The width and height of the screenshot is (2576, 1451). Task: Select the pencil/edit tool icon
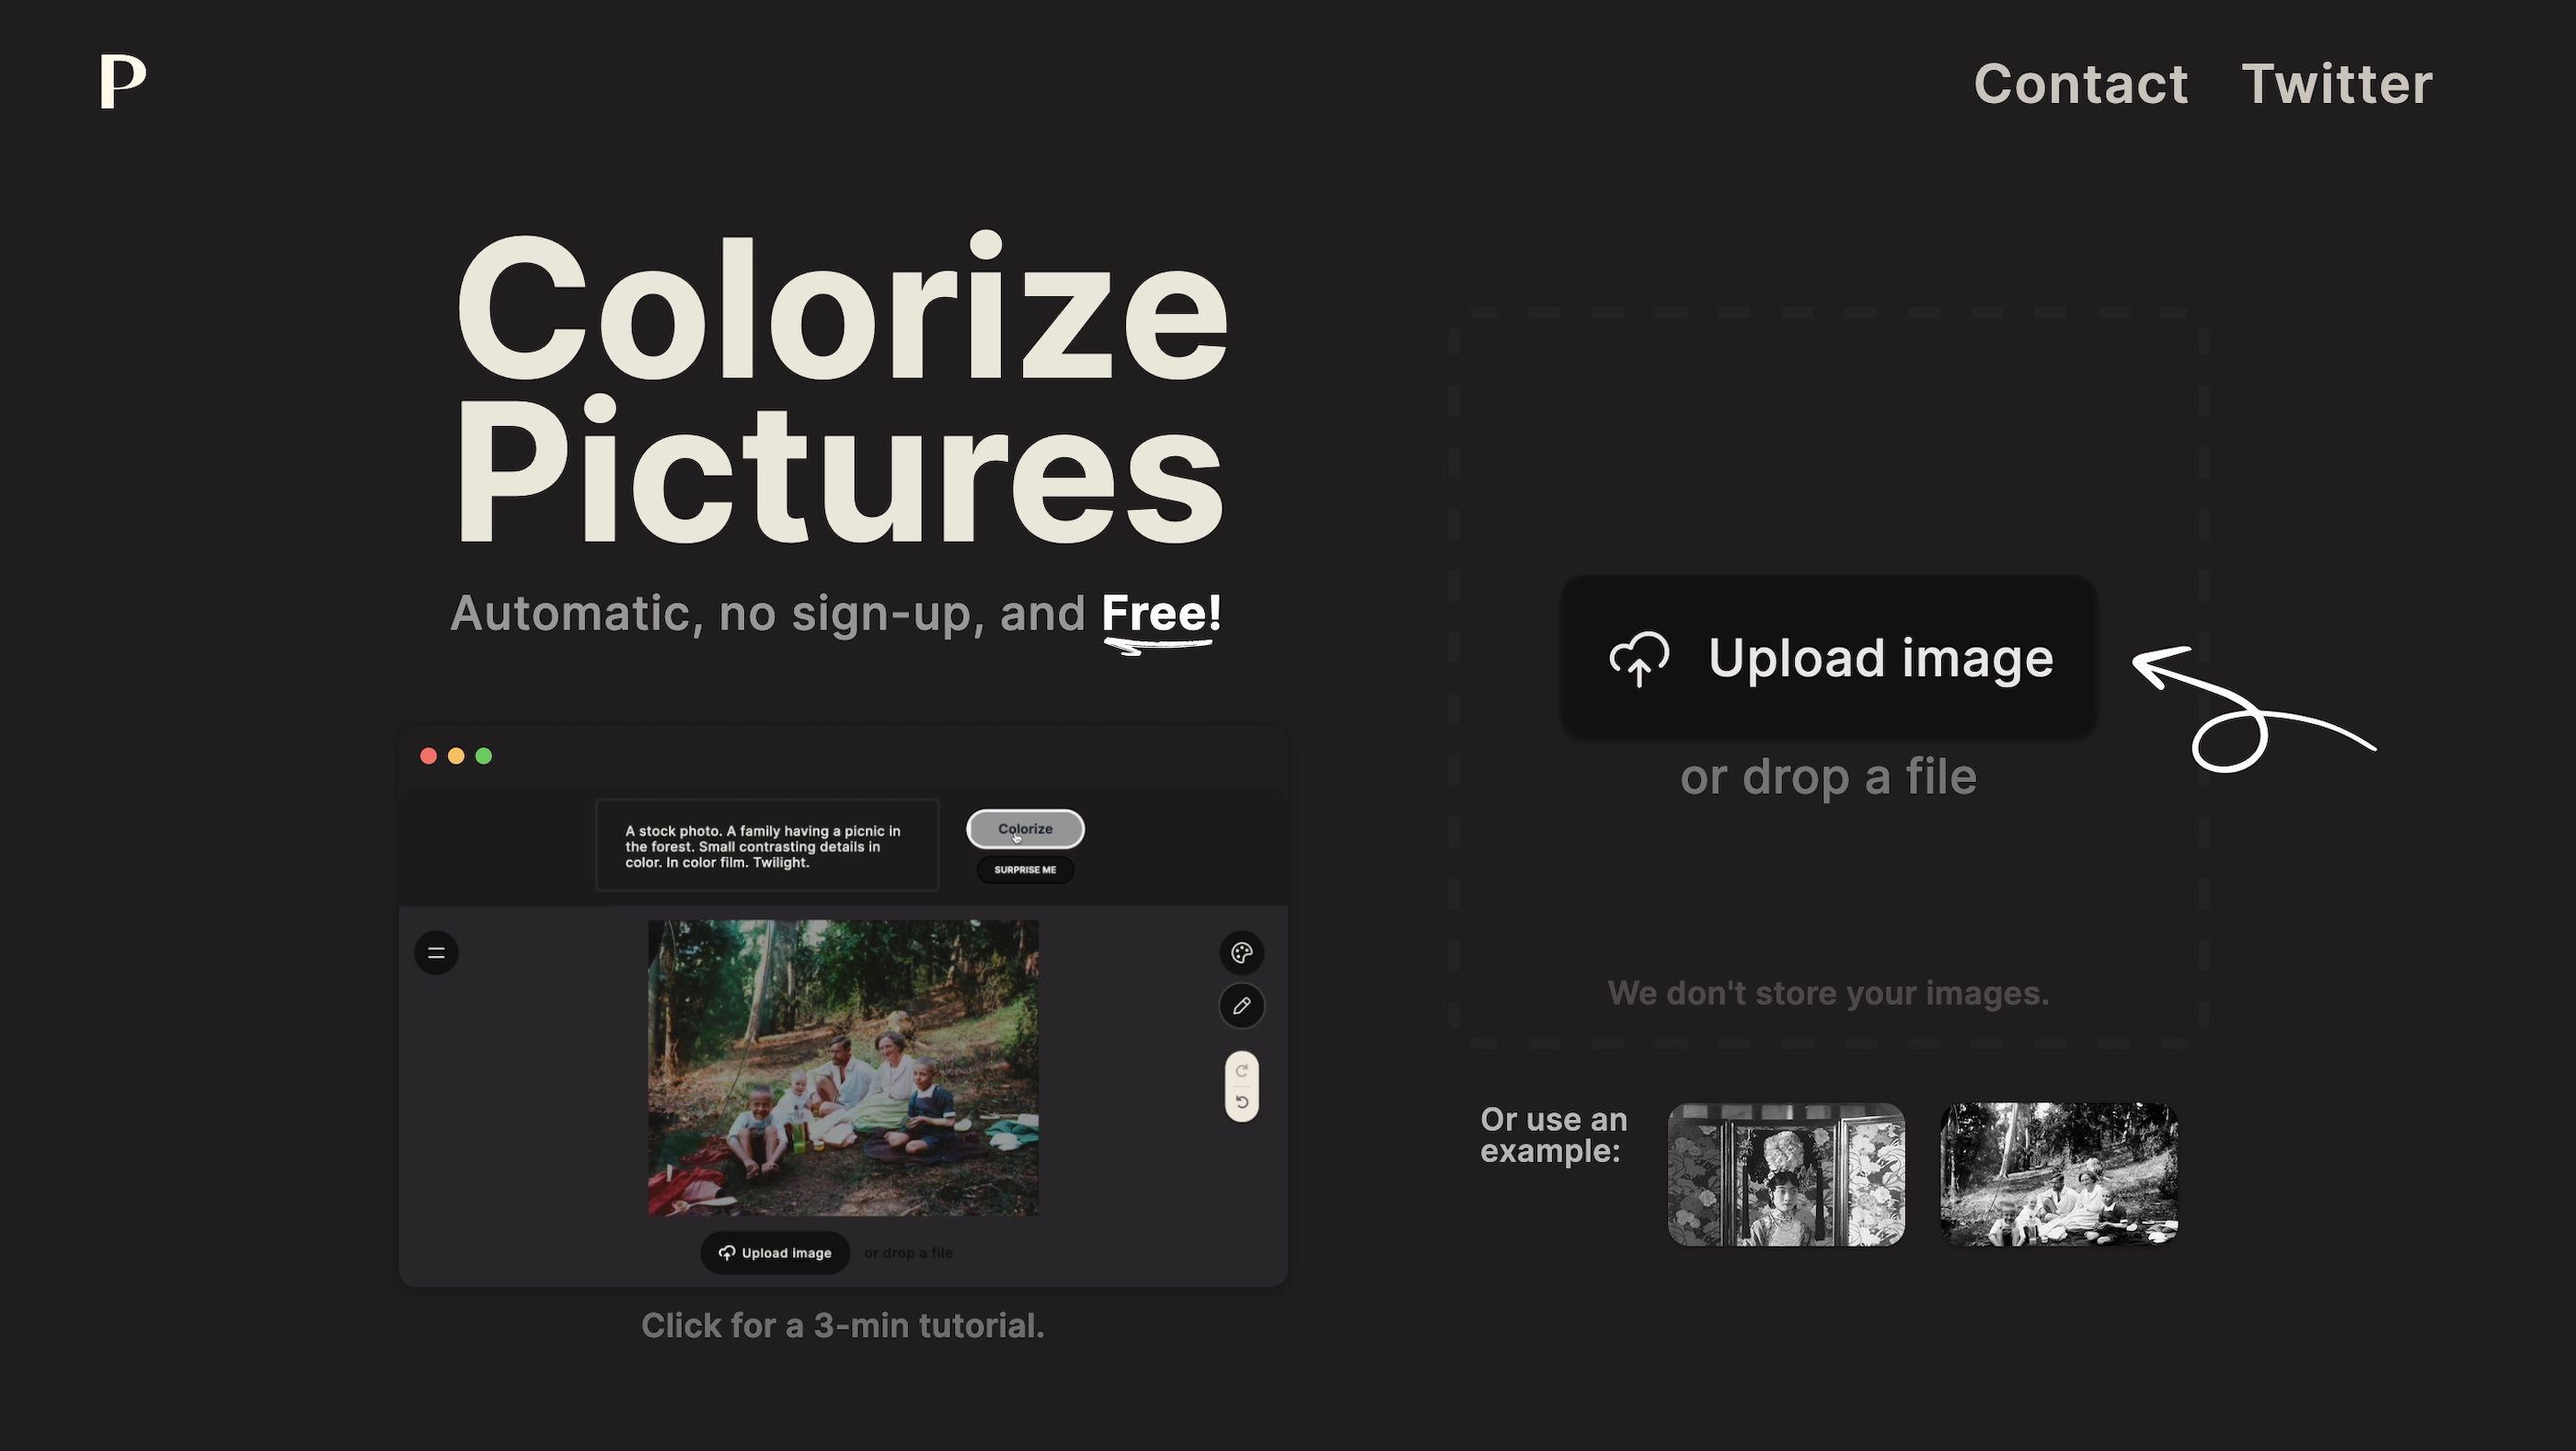click(1244, 1007)
